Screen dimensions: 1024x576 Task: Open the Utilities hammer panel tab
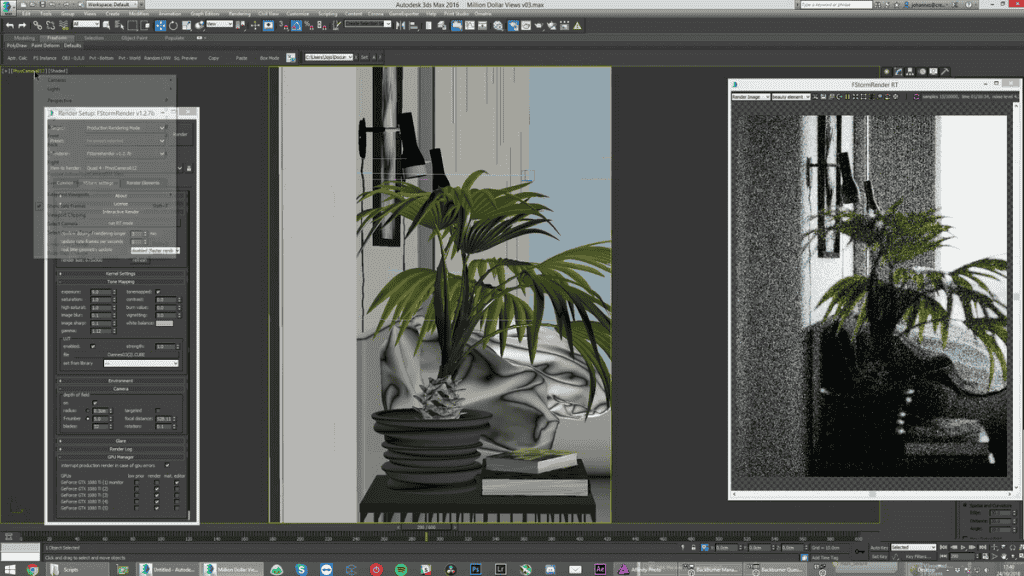[x=945, y=71]
